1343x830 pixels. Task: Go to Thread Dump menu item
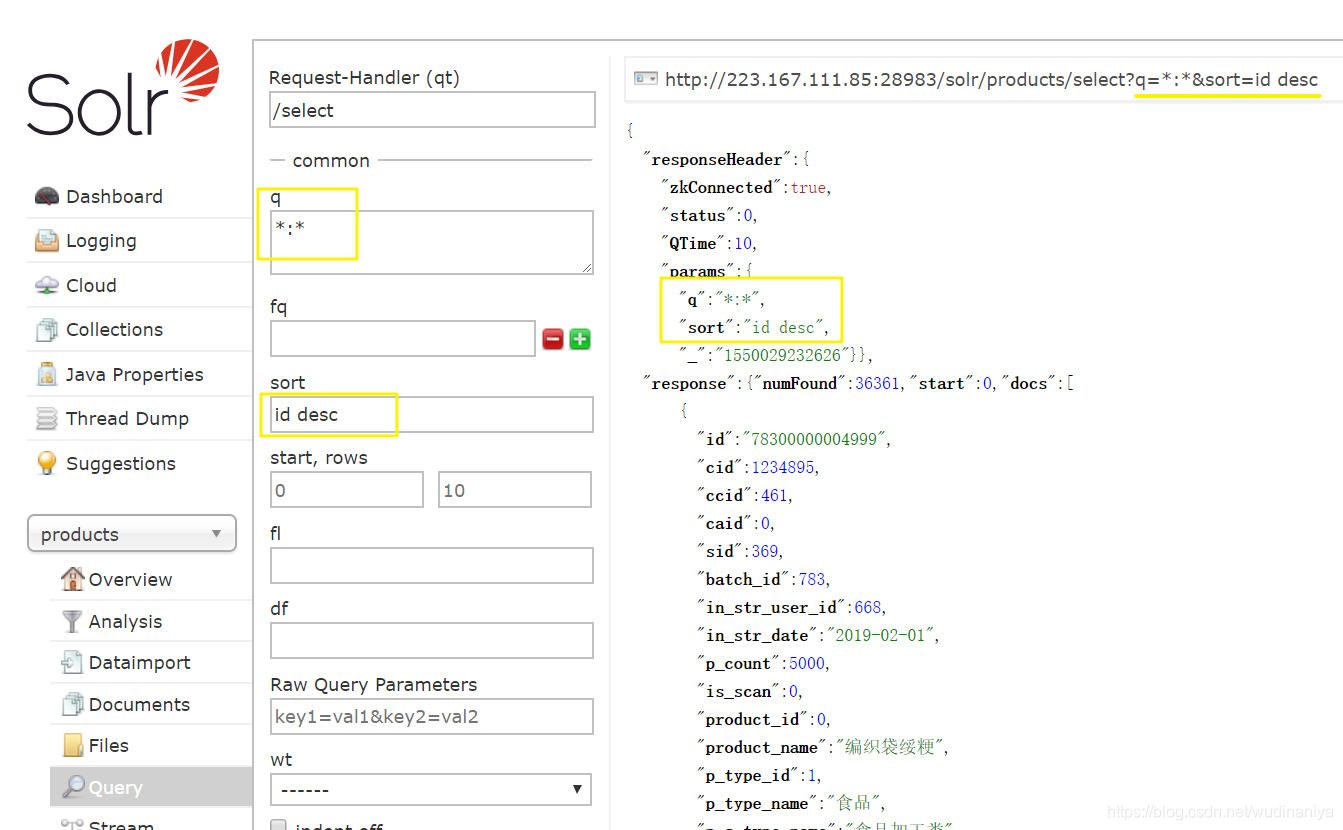[x=127, y=419]
